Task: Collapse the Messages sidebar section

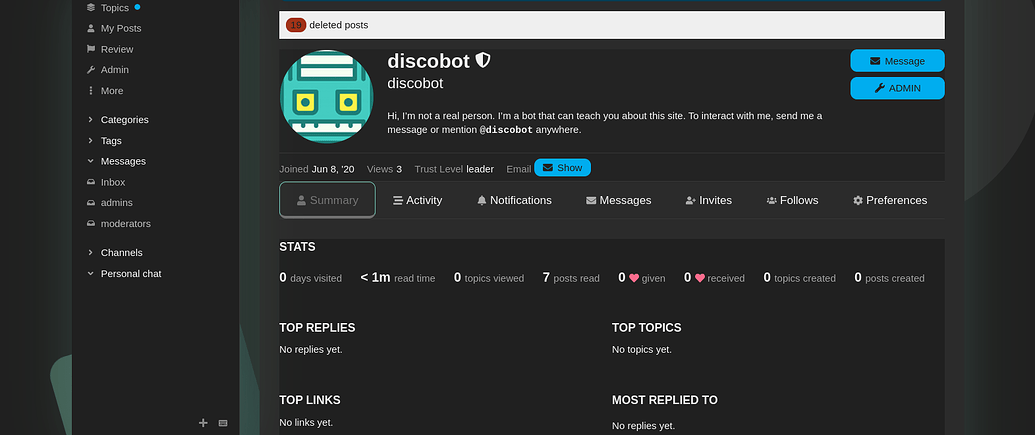Action: point(122,161)
